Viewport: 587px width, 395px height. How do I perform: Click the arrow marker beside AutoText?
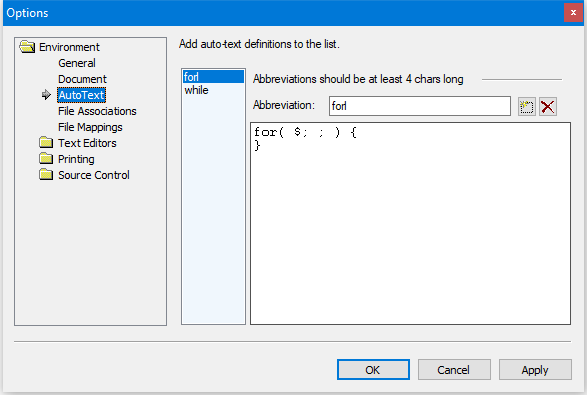coord(46,95)
